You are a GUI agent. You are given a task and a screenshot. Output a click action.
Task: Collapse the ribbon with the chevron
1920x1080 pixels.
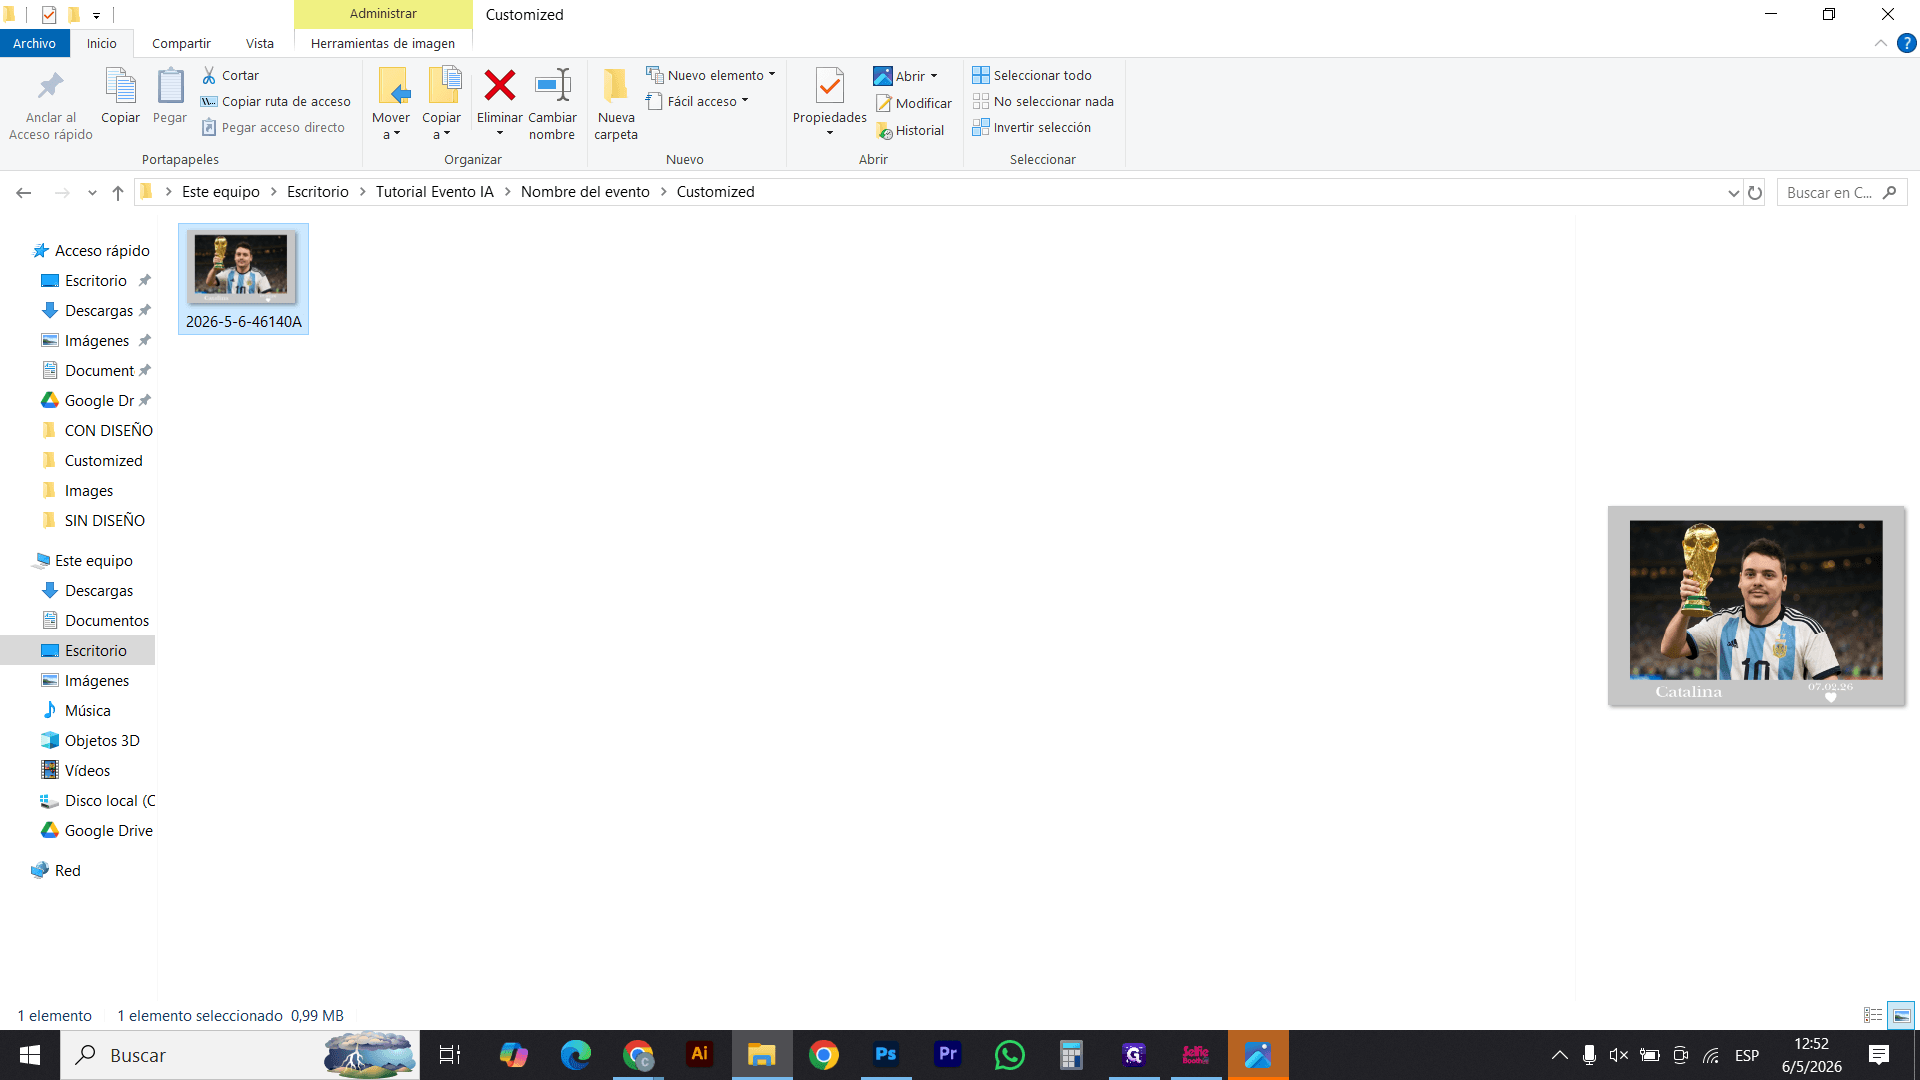coord(1881,43)
